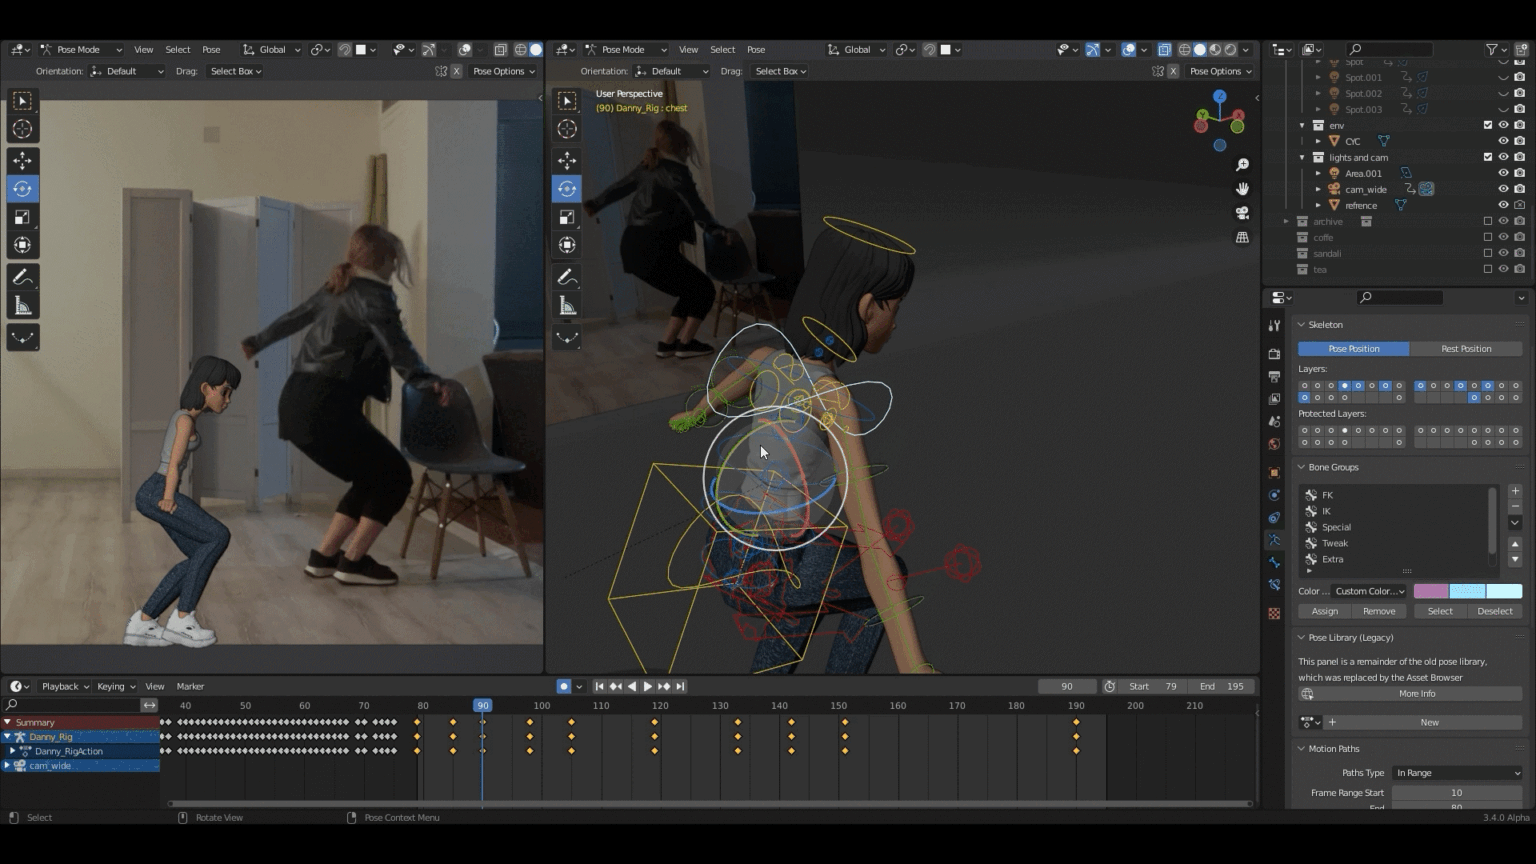1536x864 pixels.
Task: Toggle camera view via the viewport camera gizmo
Action: click(1242, 213)
